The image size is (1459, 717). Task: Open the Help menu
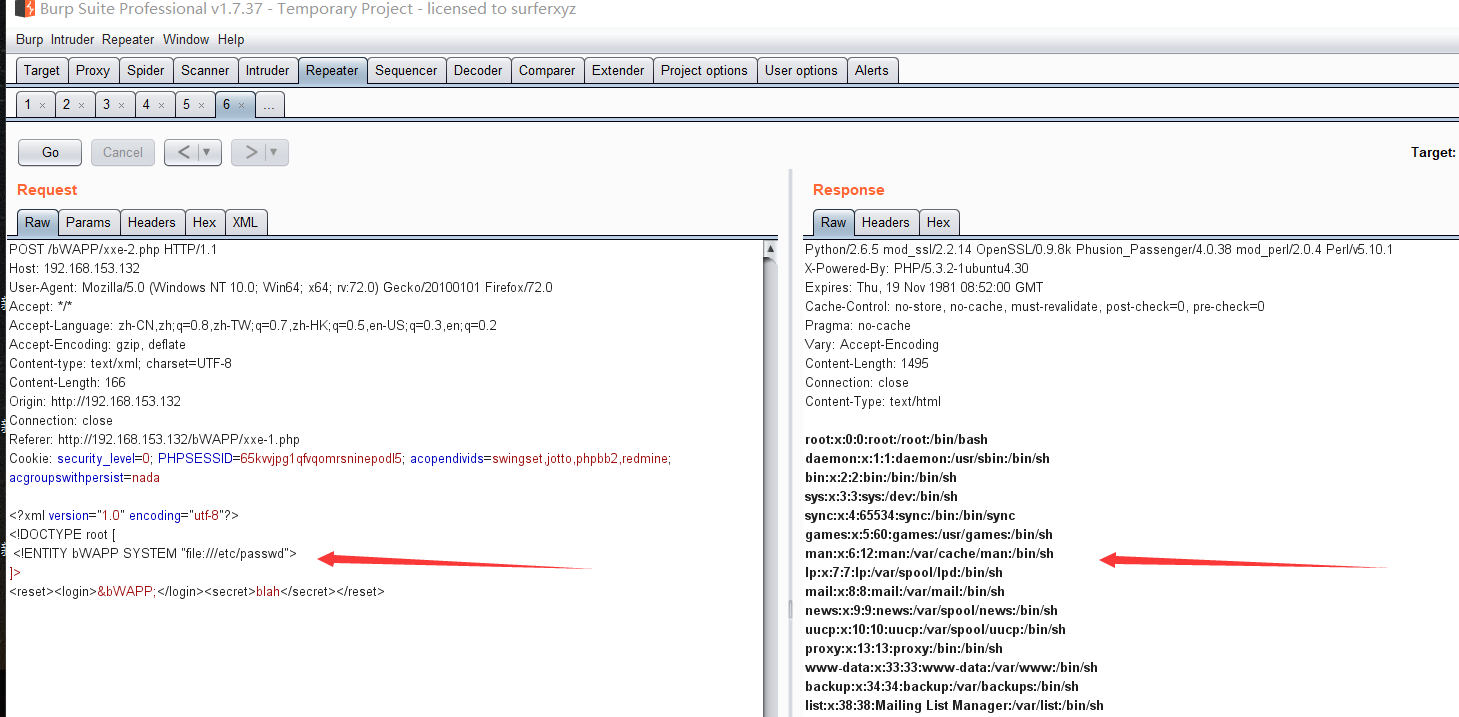tap(231, 40)
